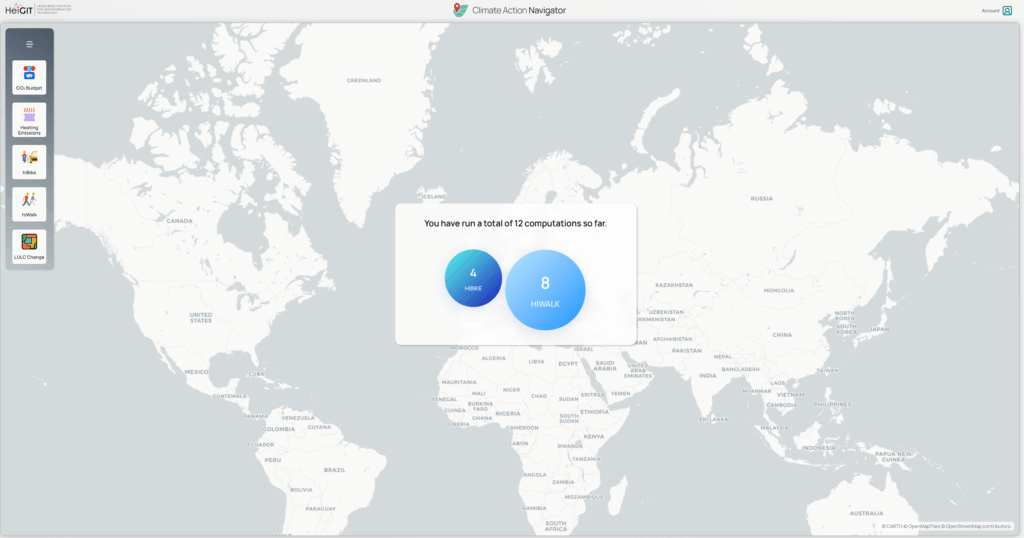The image size is (1024, 538).
Task: Select the Heating Emissions tool
Action: tap(29, 119)
